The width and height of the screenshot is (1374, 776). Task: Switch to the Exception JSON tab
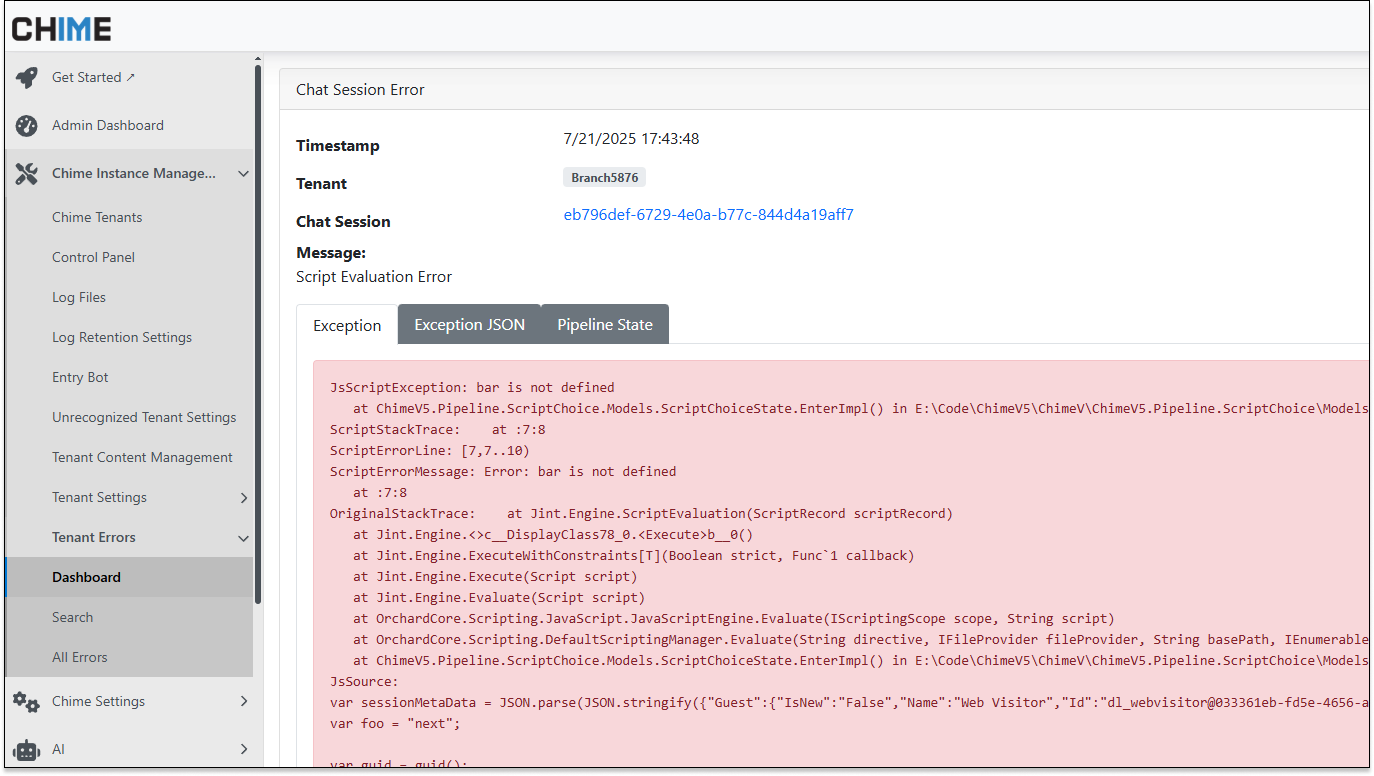pyautogui.click(x=469, y=324)
